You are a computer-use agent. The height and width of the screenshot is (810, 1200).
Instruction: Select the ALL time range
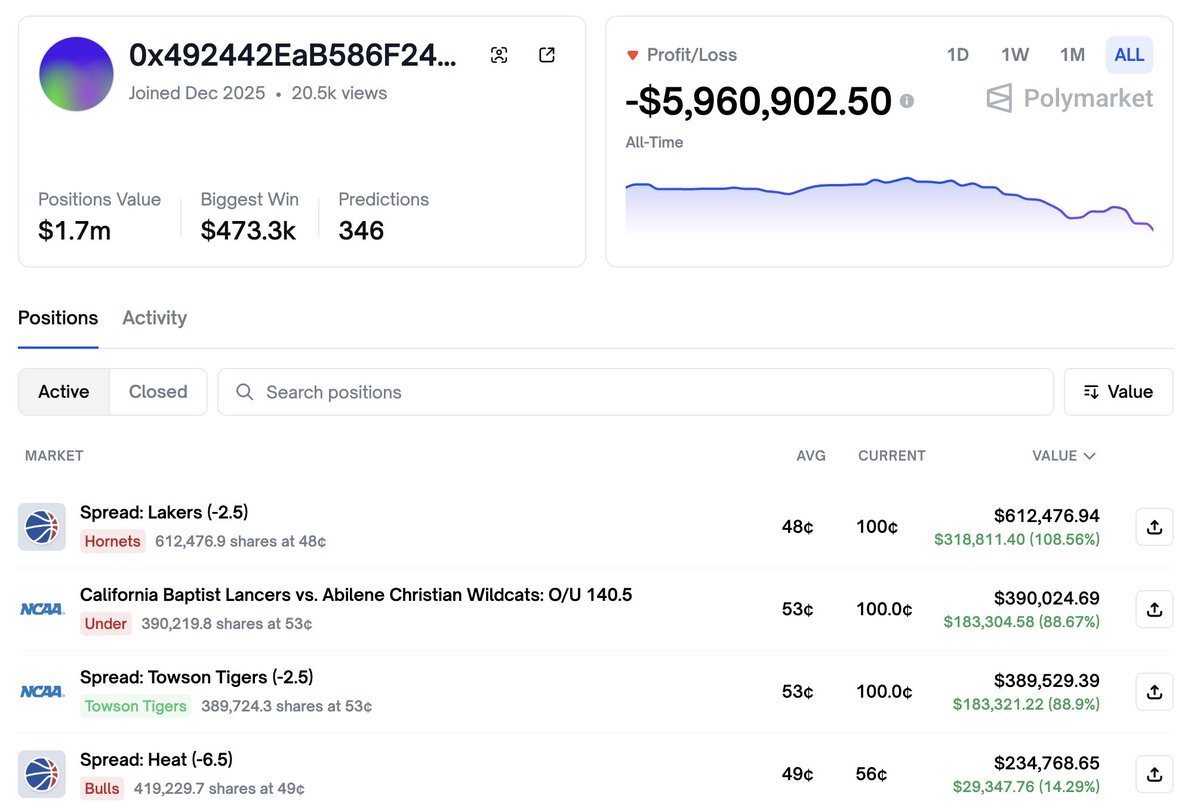click(1129, 55)
